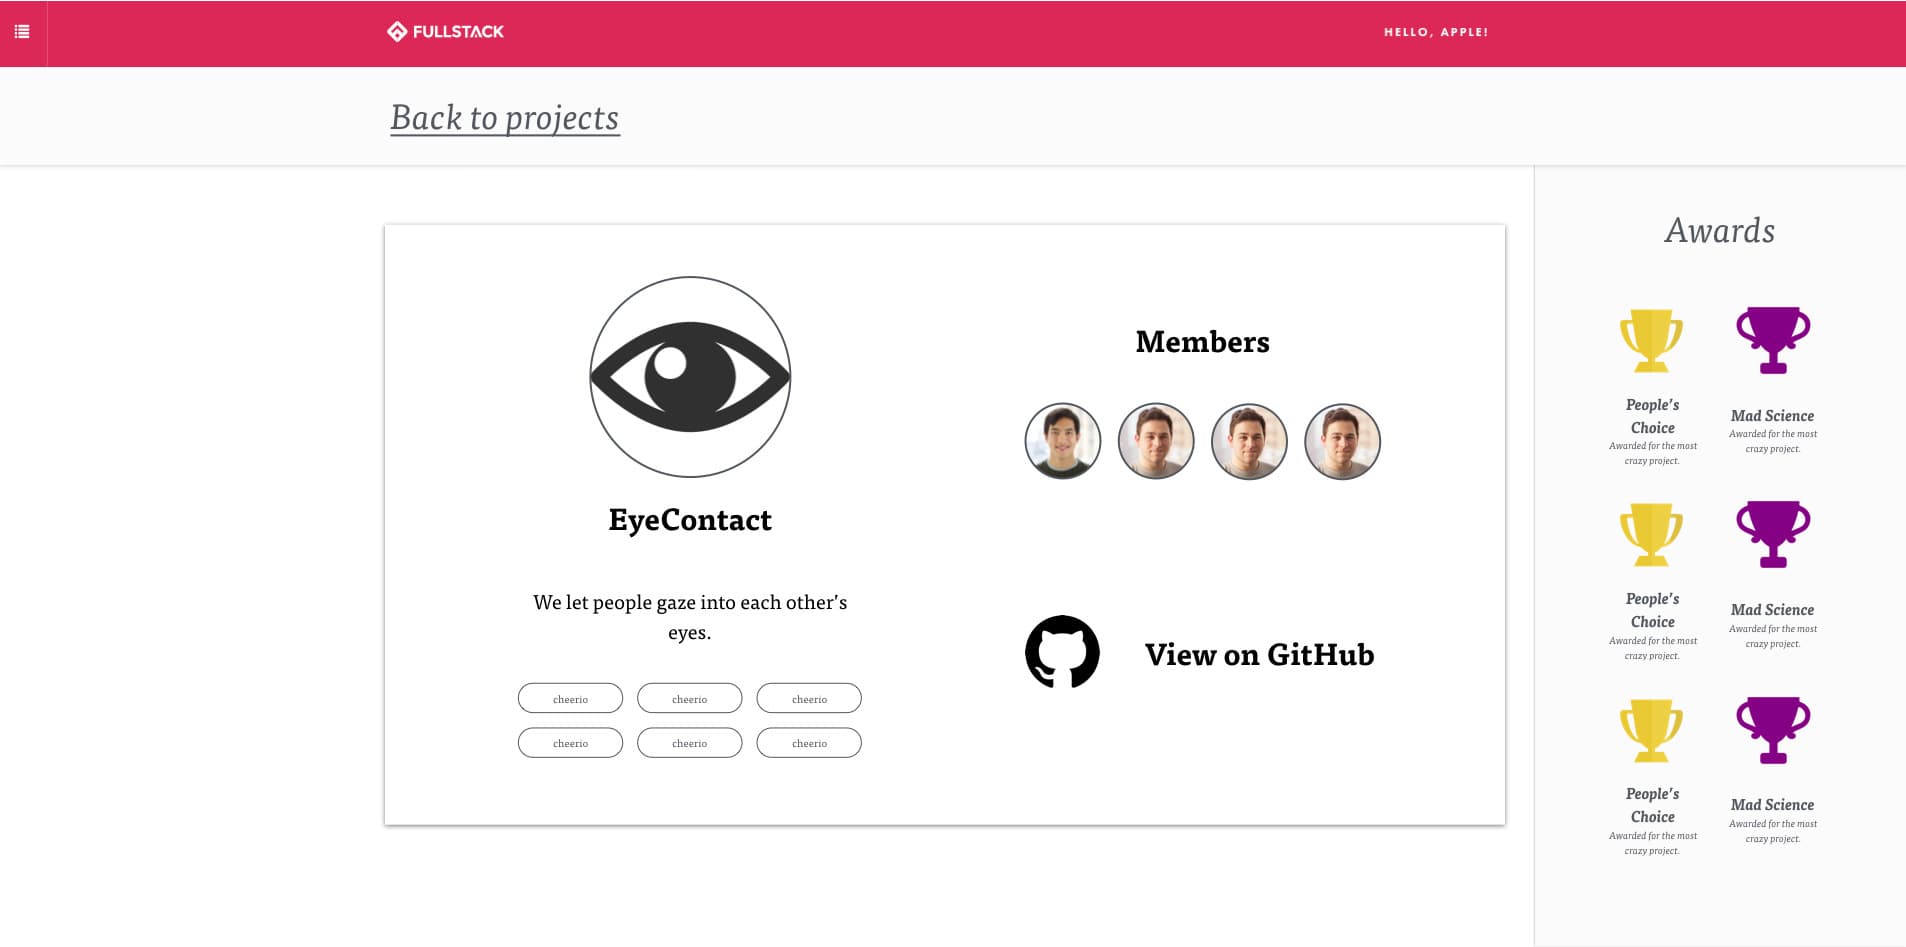Go back to projects
The image size is (1906, 947).
point(505,118)
